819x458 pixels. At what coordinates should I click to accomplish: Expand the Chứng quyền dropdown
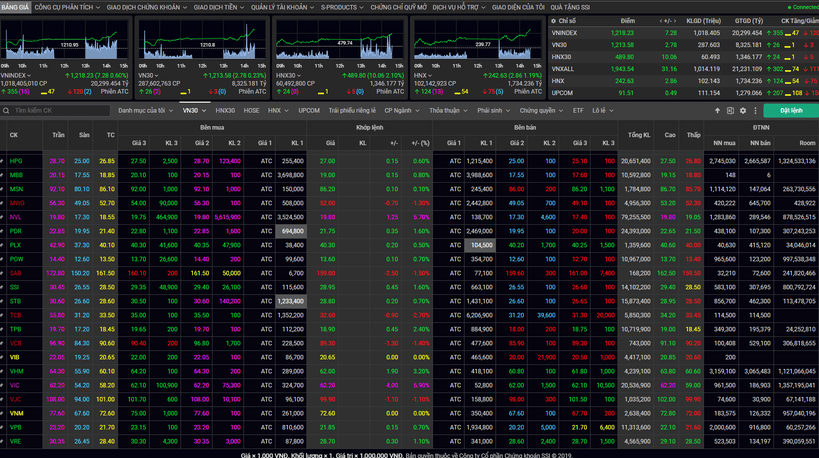tap(541, 111)
